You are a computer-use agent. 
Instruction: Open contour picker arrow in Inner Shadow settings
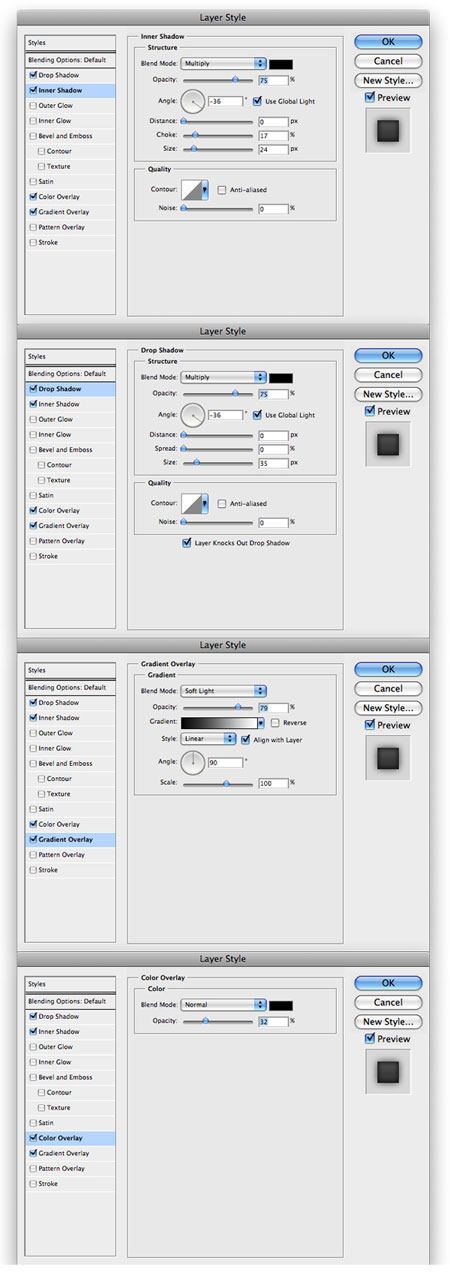[205, 190]
